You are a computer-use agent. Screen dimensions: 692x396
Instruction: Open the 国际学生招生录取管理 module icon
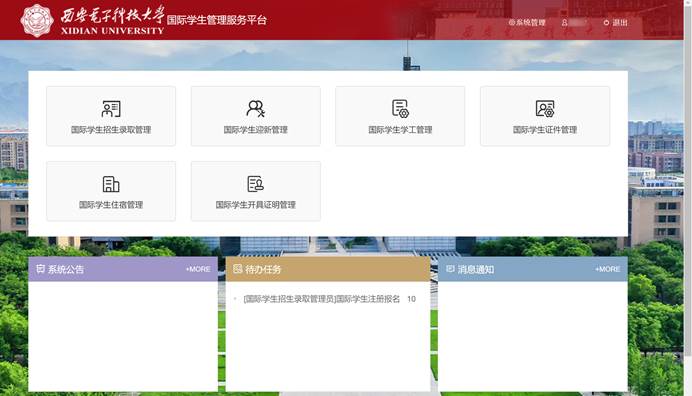click(x=111, y=109)
